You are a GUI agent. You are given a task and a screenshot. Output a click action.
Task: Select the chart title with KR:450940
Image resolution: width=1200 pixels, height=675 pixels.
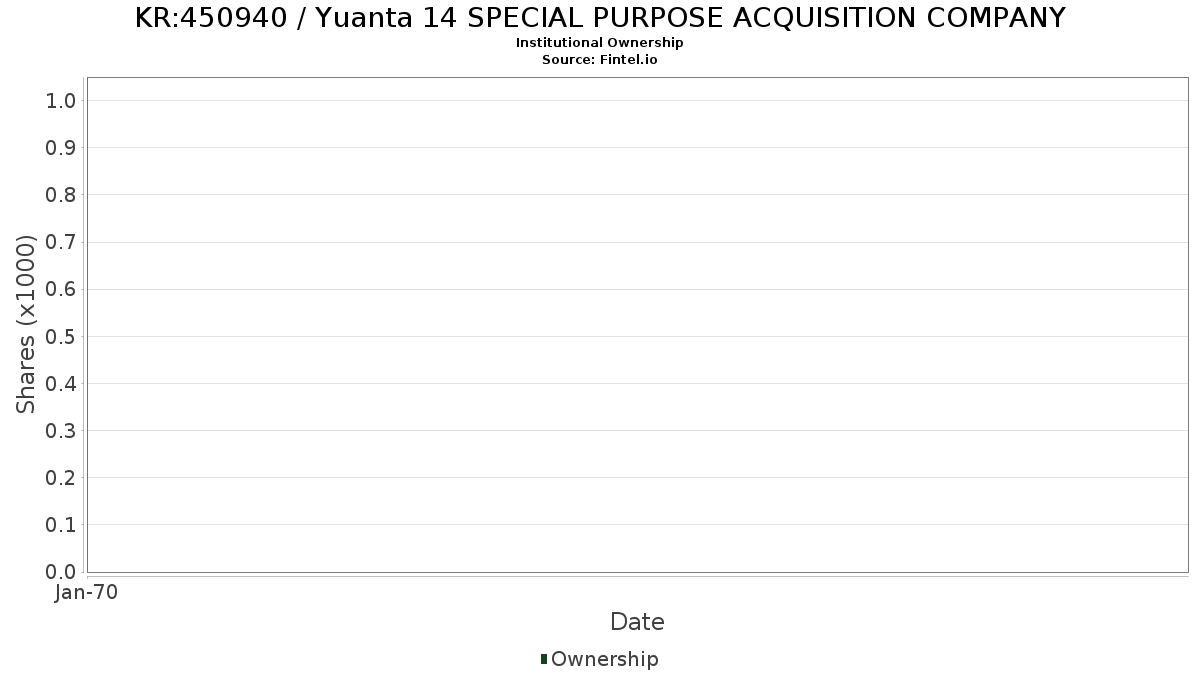(x=599, y=18)
